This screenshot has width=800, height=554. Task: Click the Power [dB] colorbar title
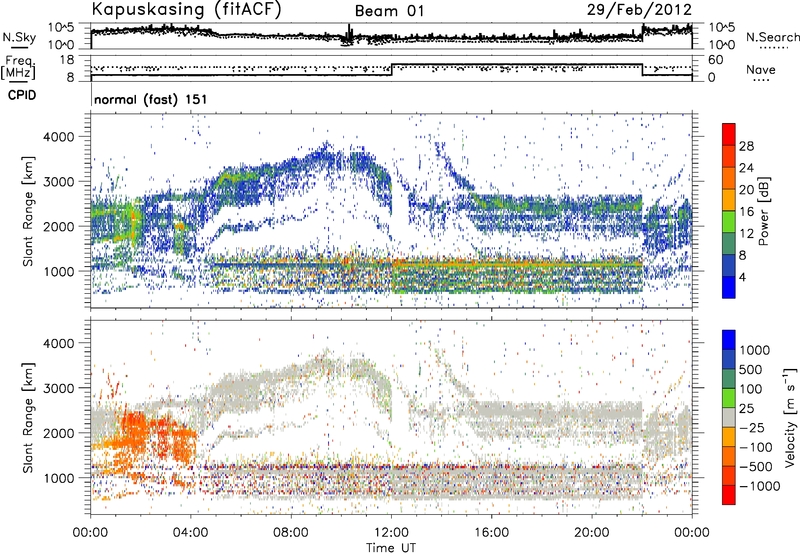[764, 211]
